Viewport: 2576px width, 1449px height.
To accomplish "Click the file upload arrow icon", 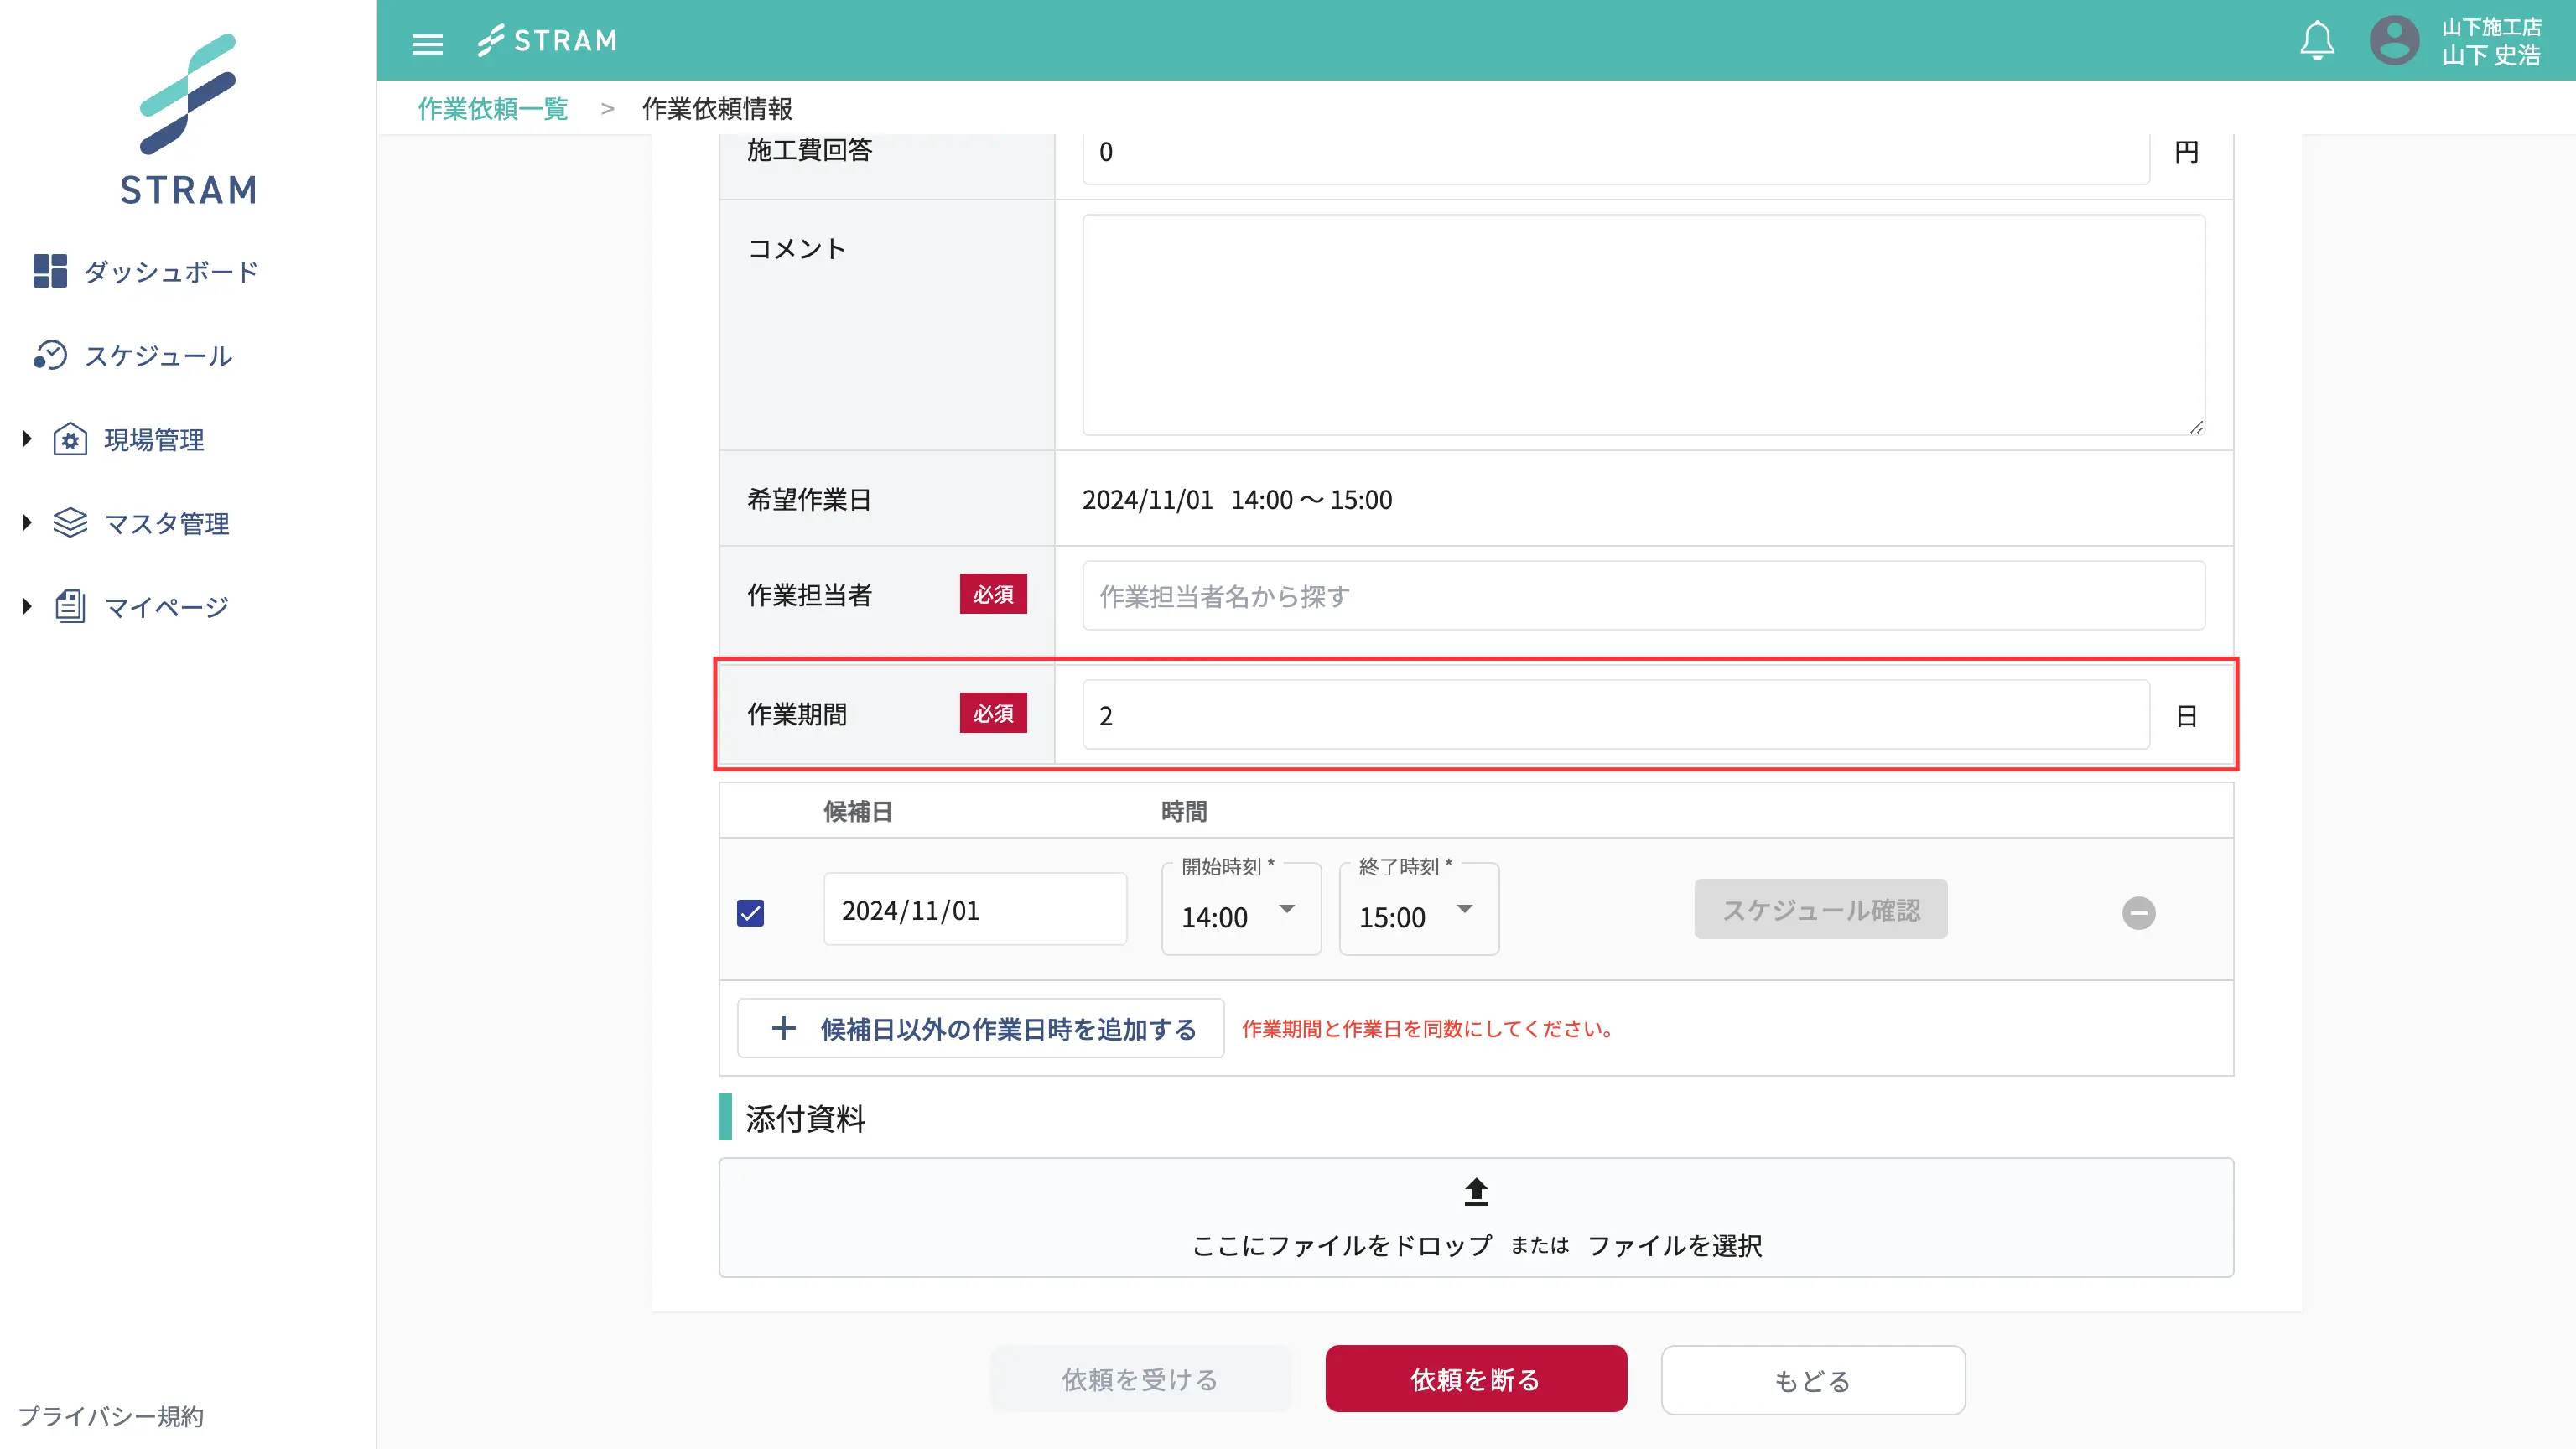I will point(1476,1191).
